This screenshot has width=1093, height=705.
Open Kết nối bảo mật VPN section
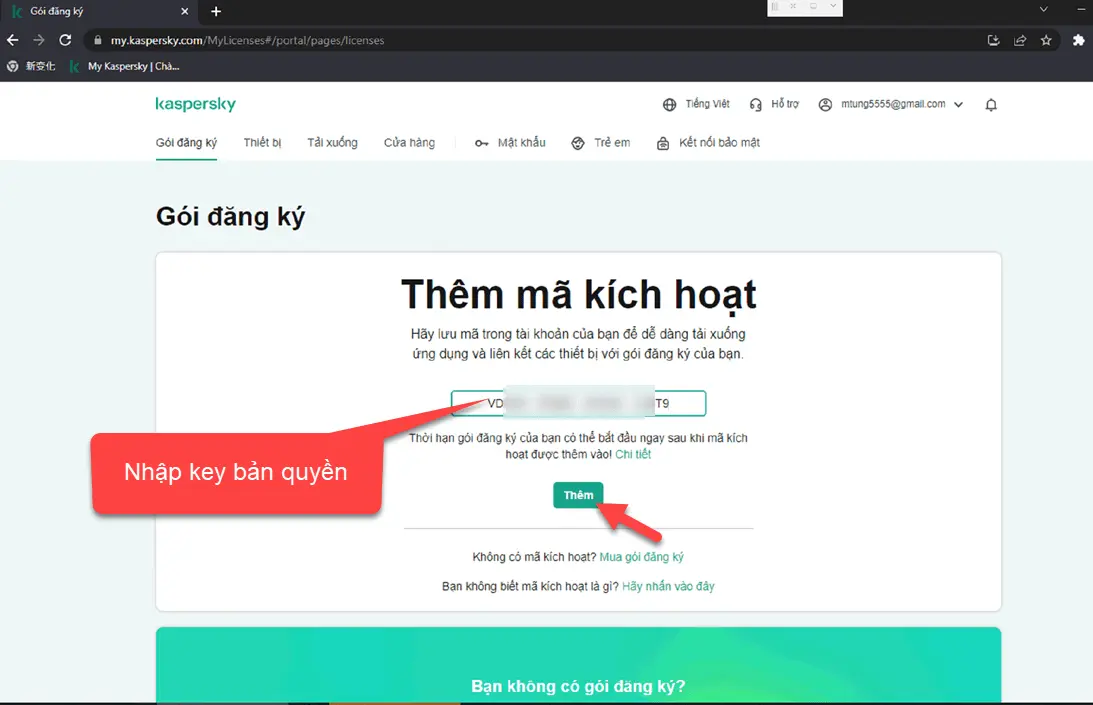pyautogui.click(x=708, y=143)
